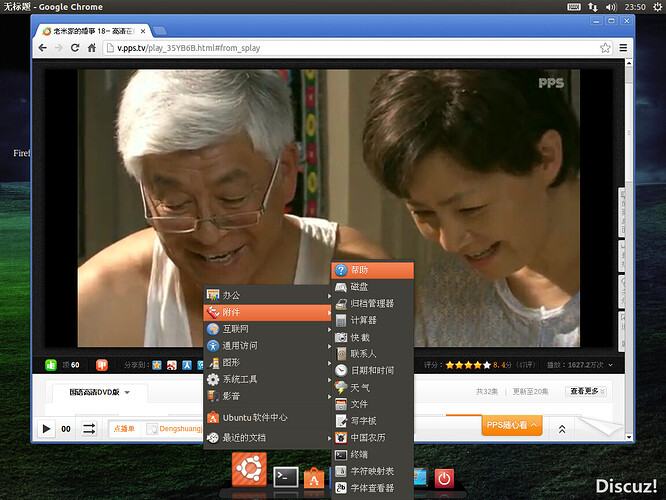This screenshot has width=666, height=500.
Task: Launch 磁盘 disk utility
Action: point(373,287)
